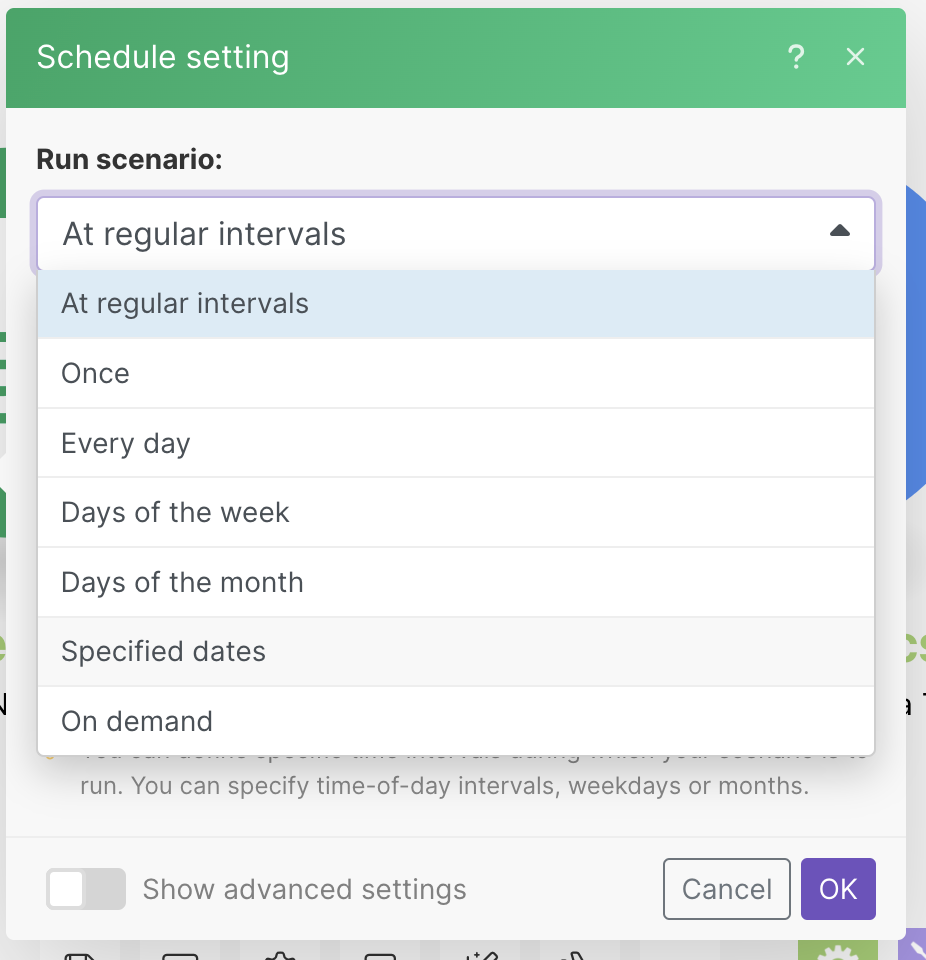The image size is (926, 960).
Task: Click the blue module circle at right edge
Action: click(x=915, y=340)
